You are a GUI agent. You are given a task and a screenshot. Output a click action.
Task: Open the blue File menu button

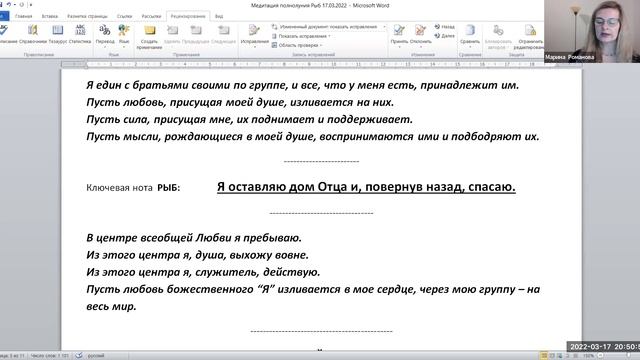pos(4,16)
